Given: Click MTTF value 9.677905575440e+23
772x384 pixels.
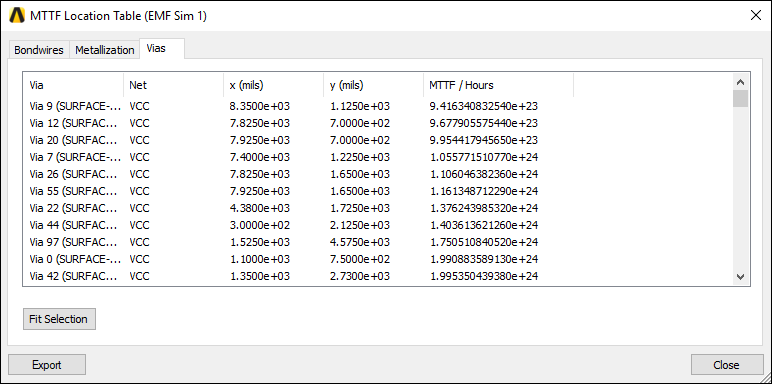Looking at the screenshot, I should pyautogui.click(x=483, y=123).
